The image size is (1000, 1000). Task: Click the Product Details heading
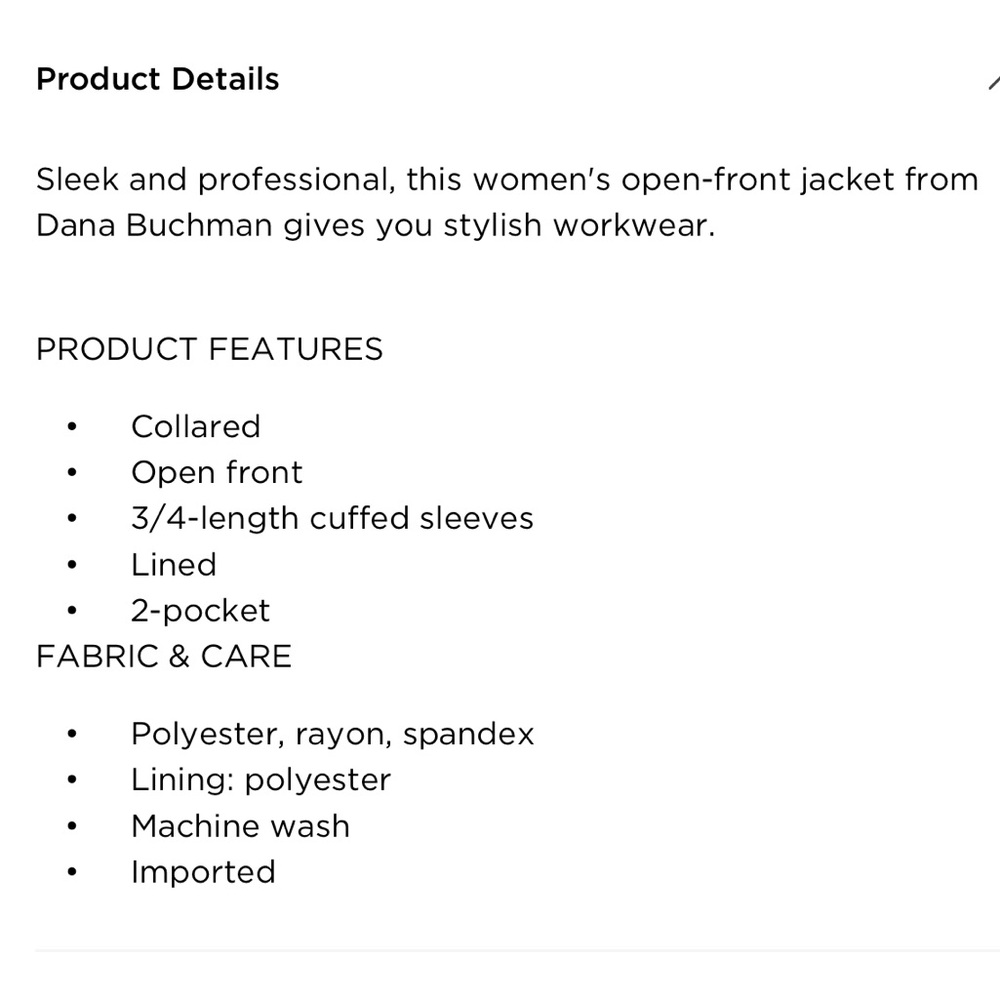pyautogui.click(x=158, y=79)
